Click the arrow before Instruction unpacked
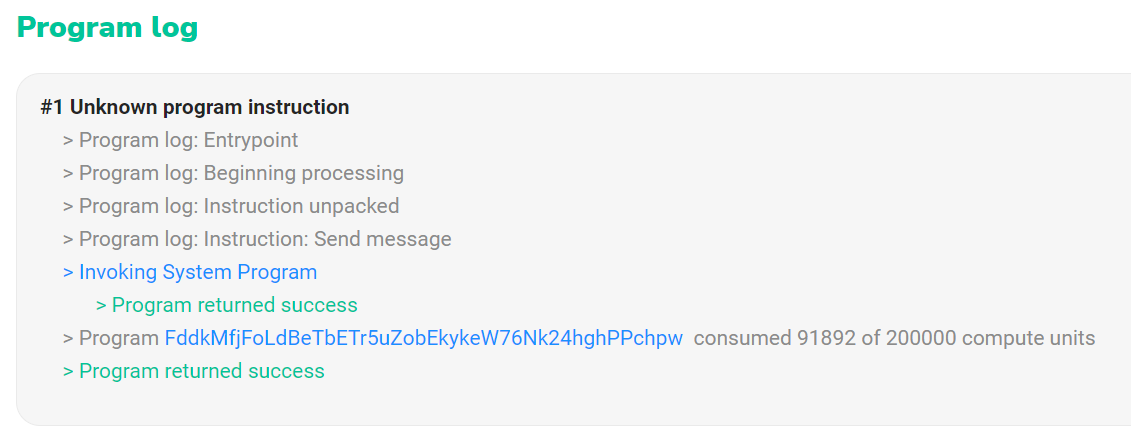Image resolution: width=1131 pixels, height=441 pixels. tap(68, 206)
